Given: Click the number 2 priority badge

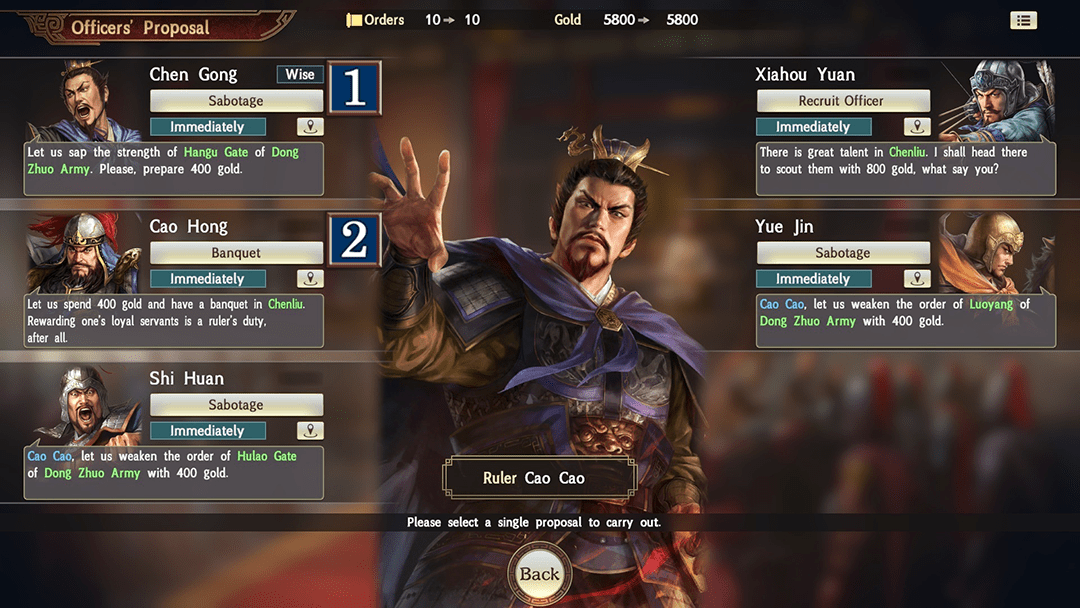Looking at the screenshot, I should 355,240.
